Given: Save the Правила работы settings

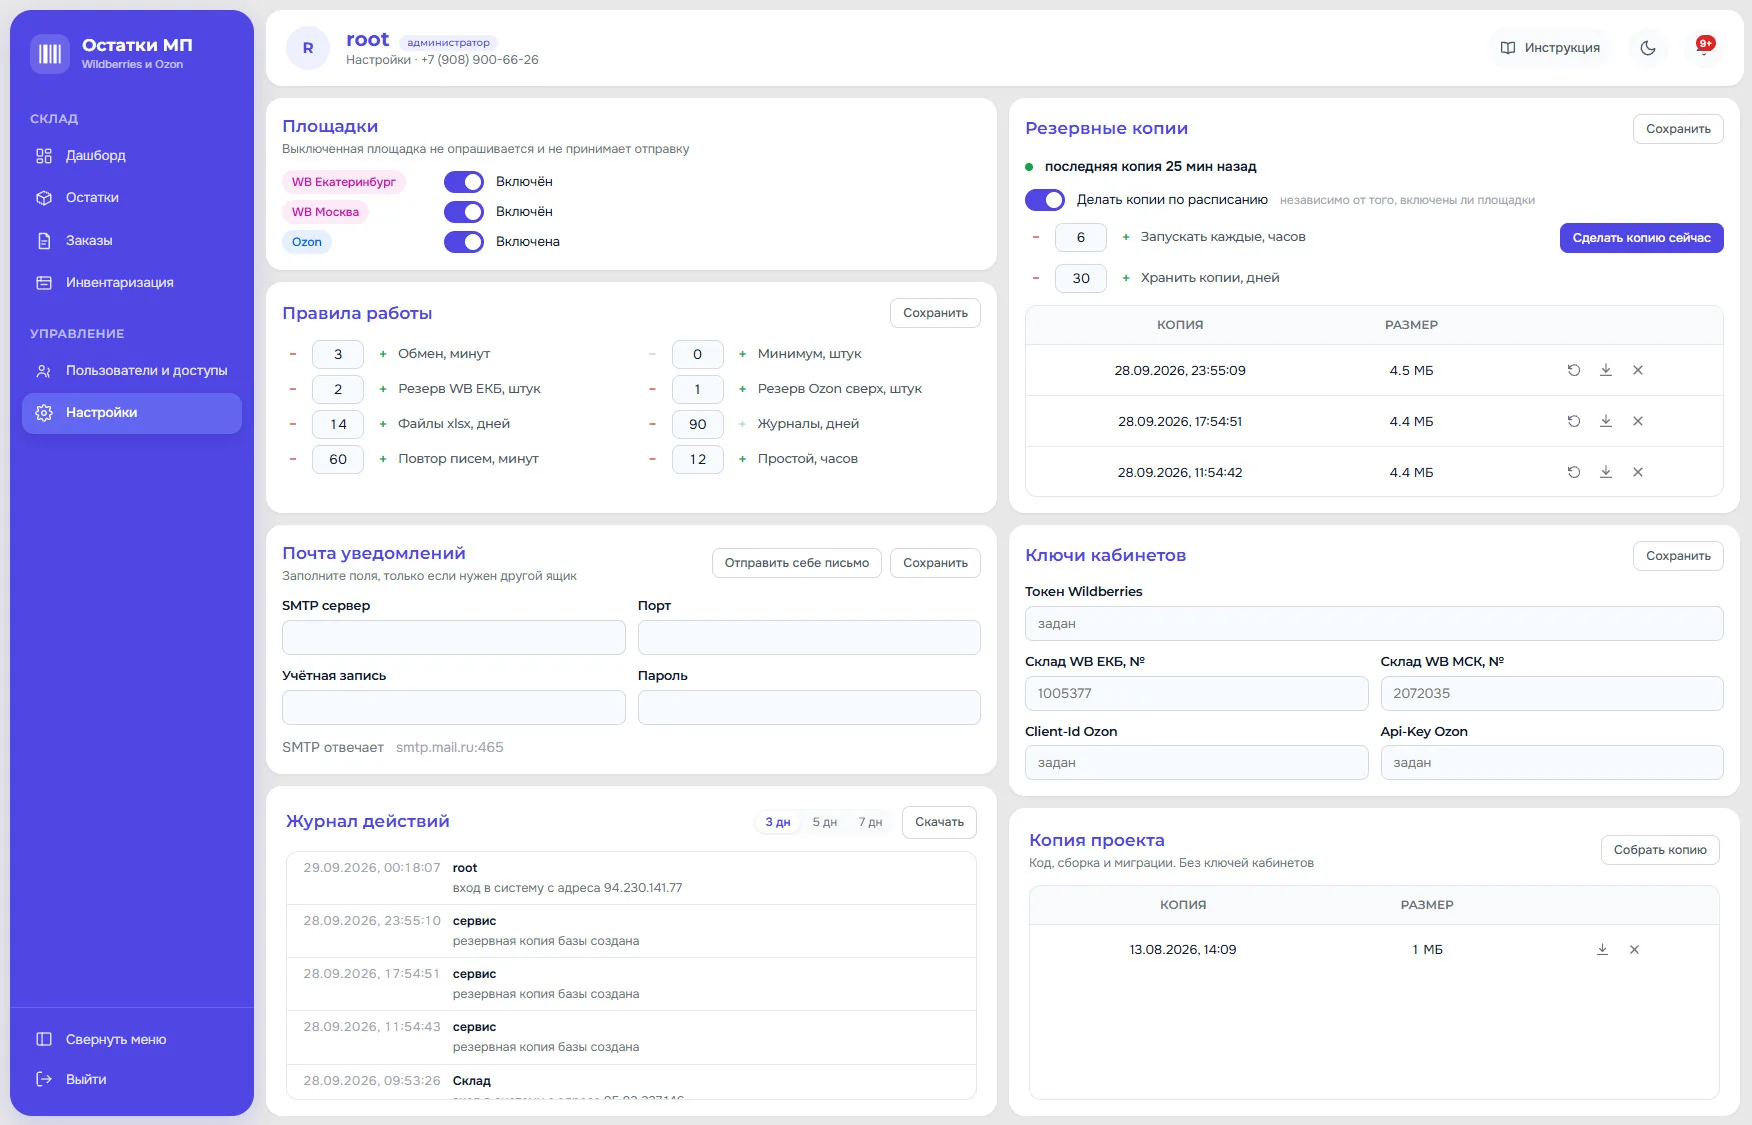Looking at the screenshot, I should coord(935,313).
